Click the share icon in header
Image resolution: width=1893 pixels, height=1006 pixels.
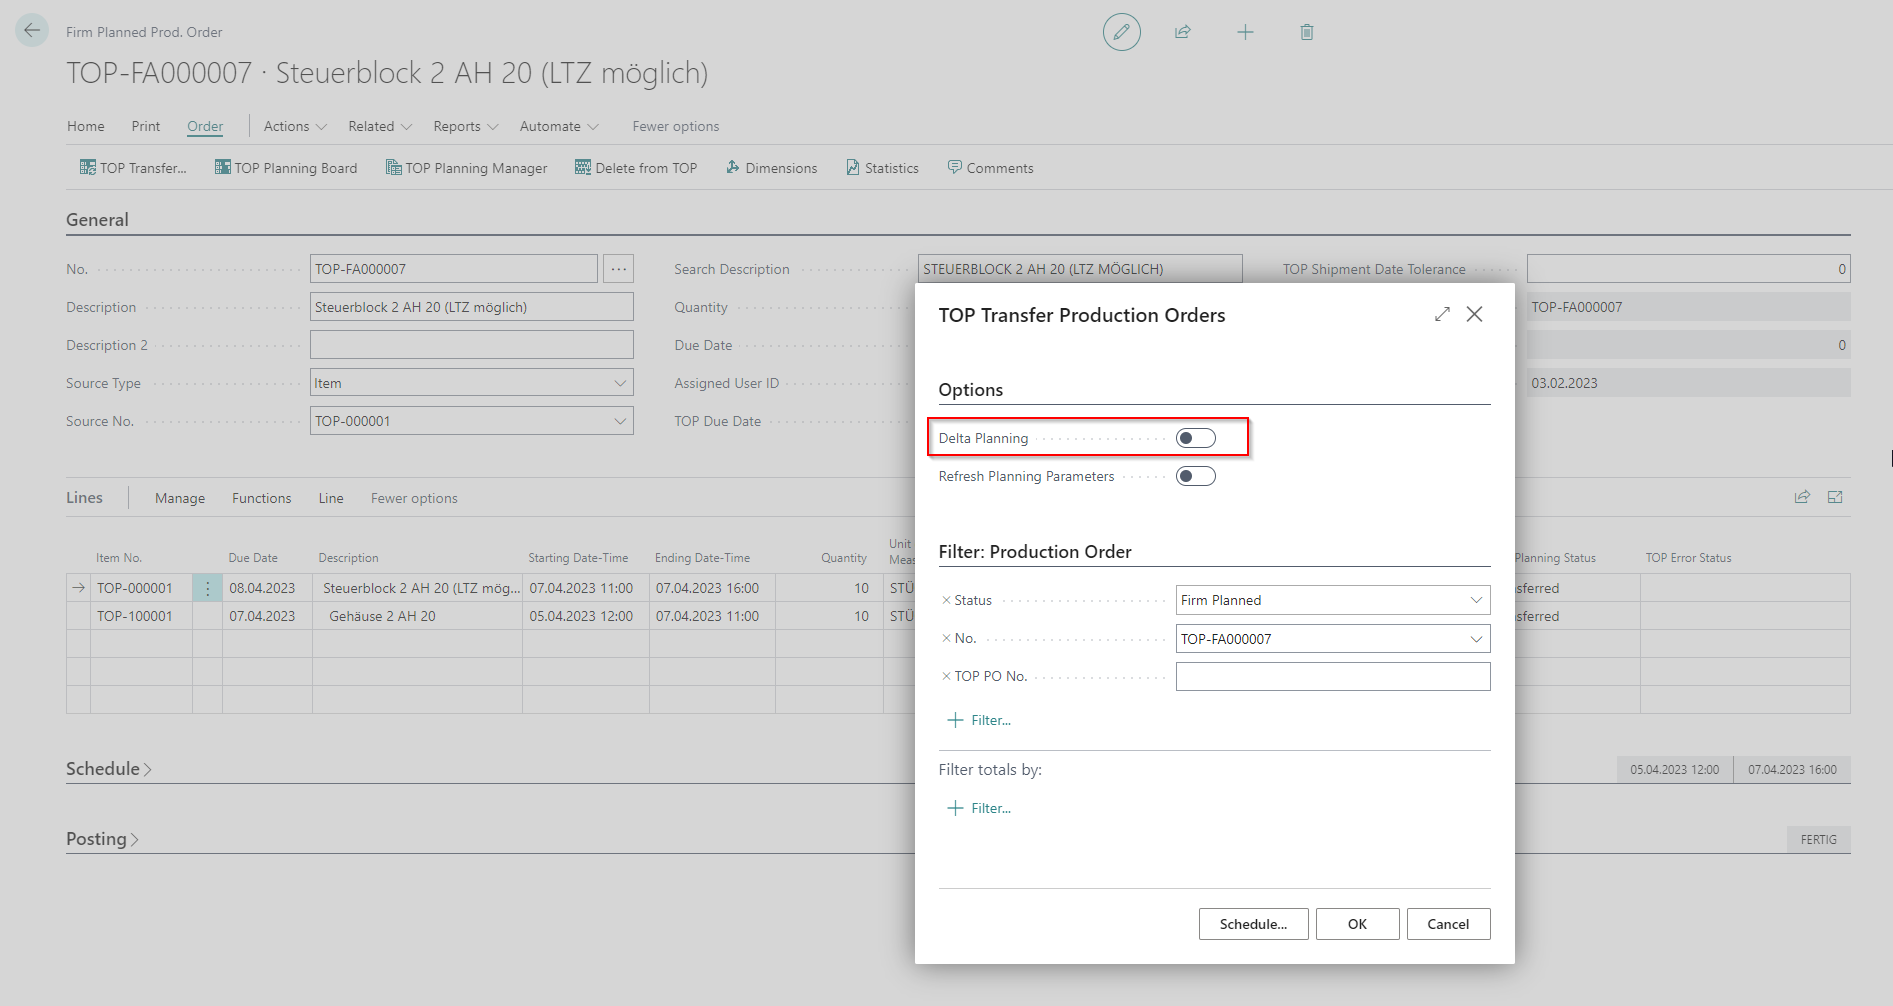(1183, 32)
